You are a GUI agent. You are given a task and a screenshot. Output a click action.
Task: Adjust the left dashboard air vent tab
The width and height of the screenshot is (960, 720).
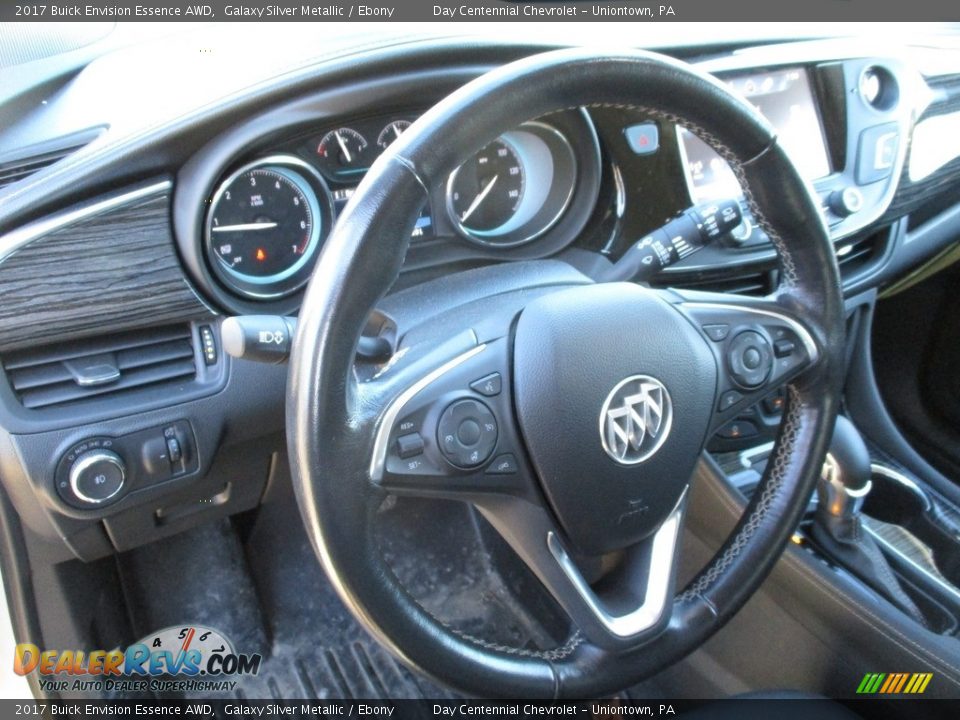click(x=92, y=374)
